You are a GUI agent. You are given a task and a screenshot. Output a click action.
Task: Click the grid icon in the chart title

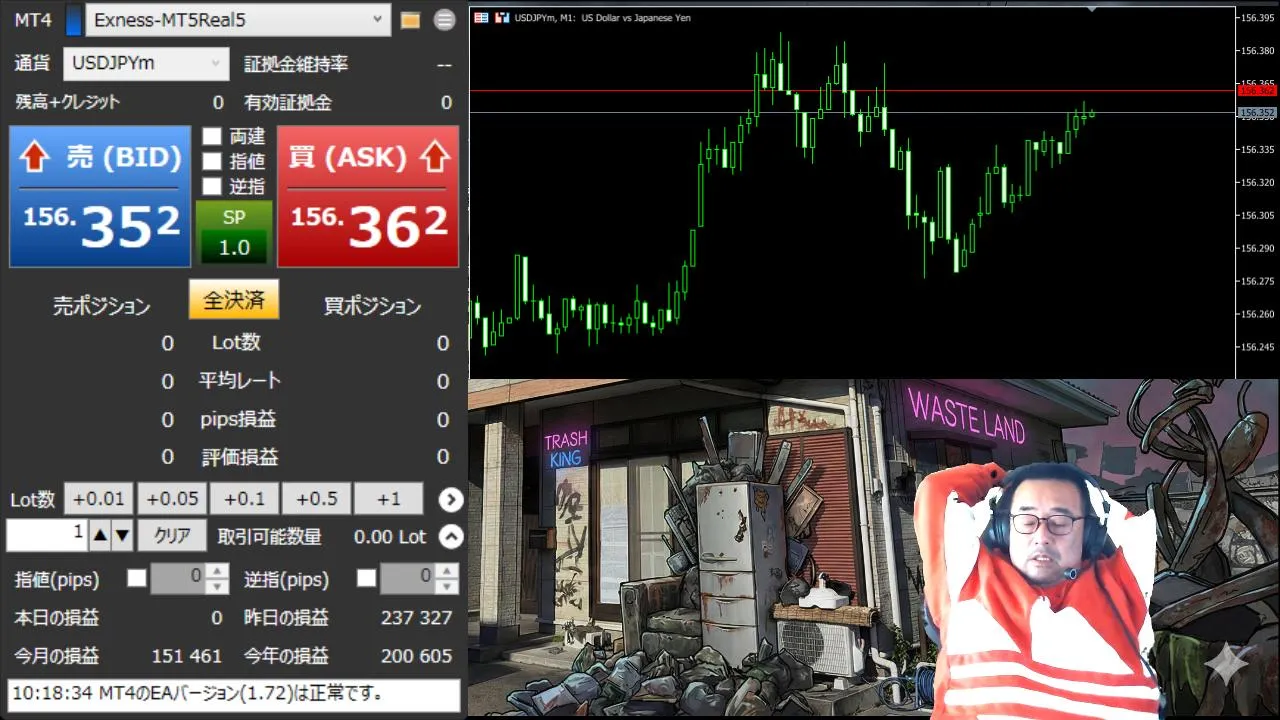click(481, 18)
